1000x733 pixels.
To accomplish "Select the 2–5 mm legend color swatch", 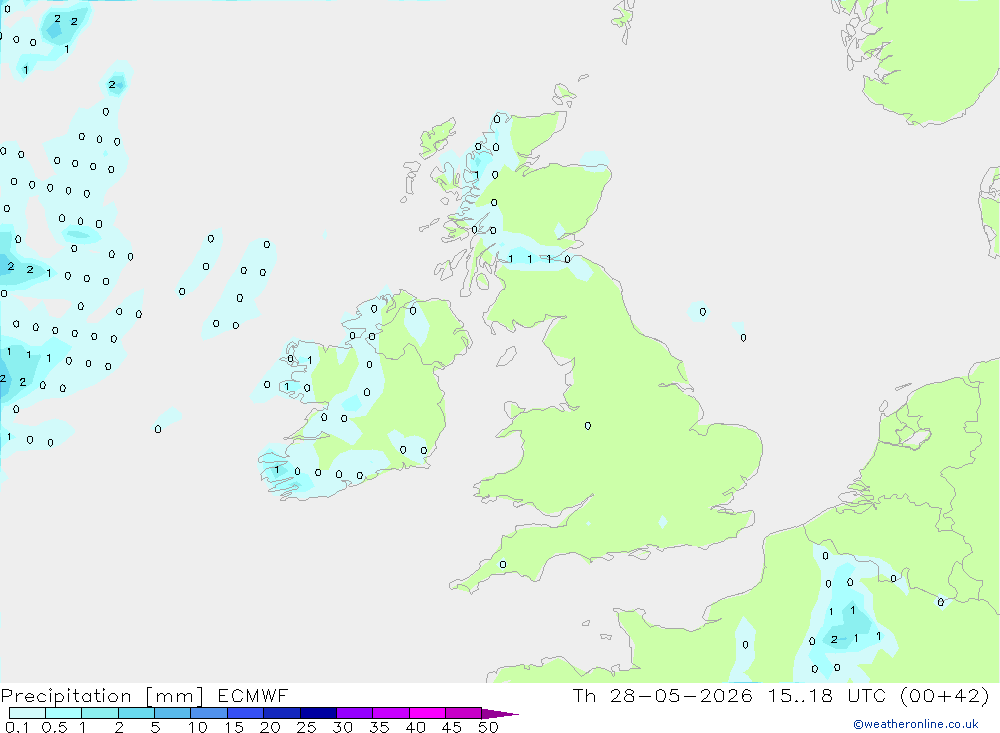I will [x=136, y=713].
